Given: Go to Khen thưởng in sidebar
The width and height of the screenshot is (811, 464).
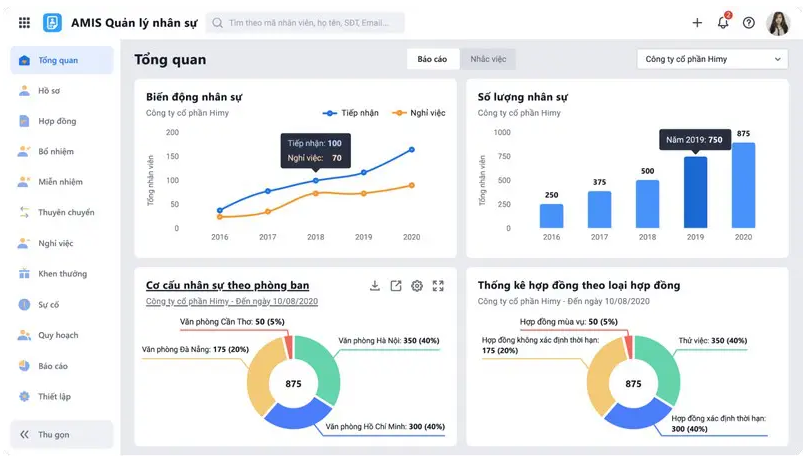Looking at the screenshot, I should (62, 274).
